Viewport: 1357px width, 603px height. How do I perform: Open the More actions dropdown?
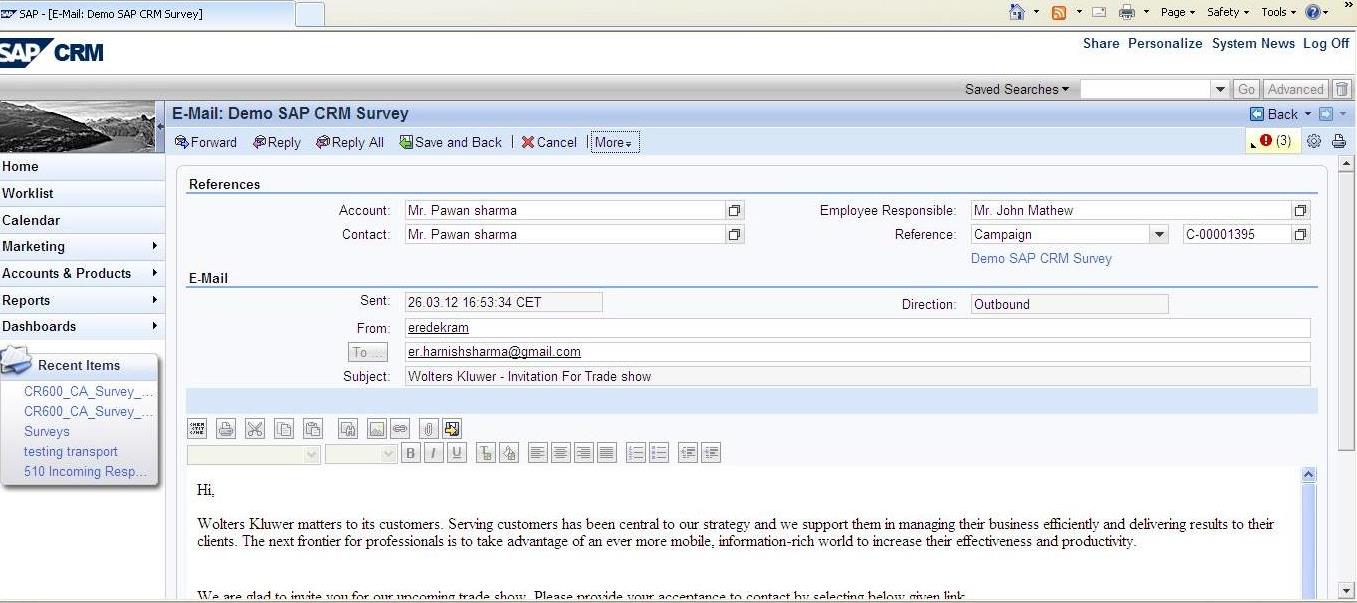click(614, 142)
